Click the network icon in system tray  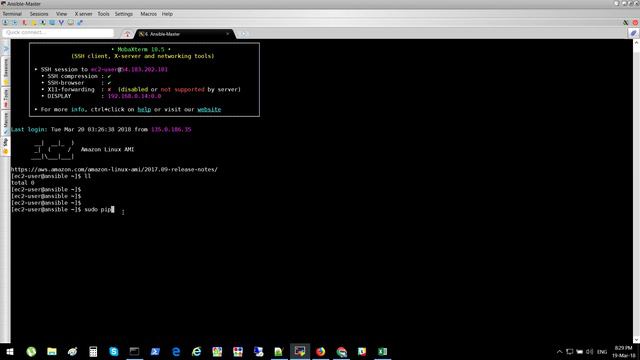click(x=569, y=351)
